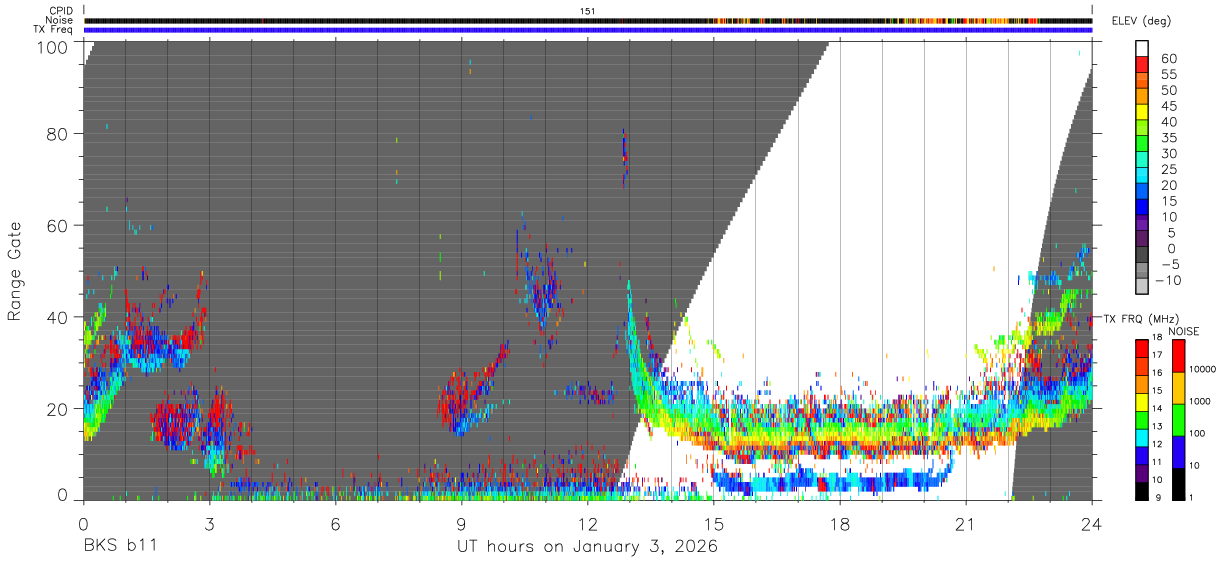Select the black 9 MHz TX FRQ swatch
Screen dimensions: 1228x567
click(x=1142, y=490)
